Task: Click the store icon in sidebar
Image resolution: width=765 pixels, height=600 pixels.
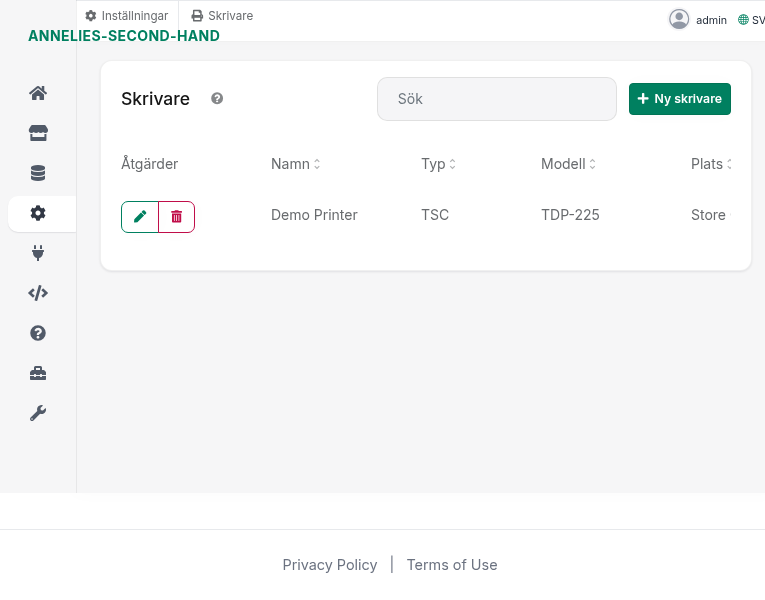Action: pyautogui.click(x=38, y=133)
